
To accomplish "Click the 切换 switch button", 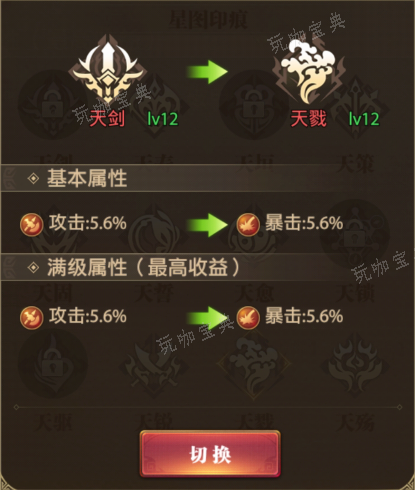I will 210,454.
